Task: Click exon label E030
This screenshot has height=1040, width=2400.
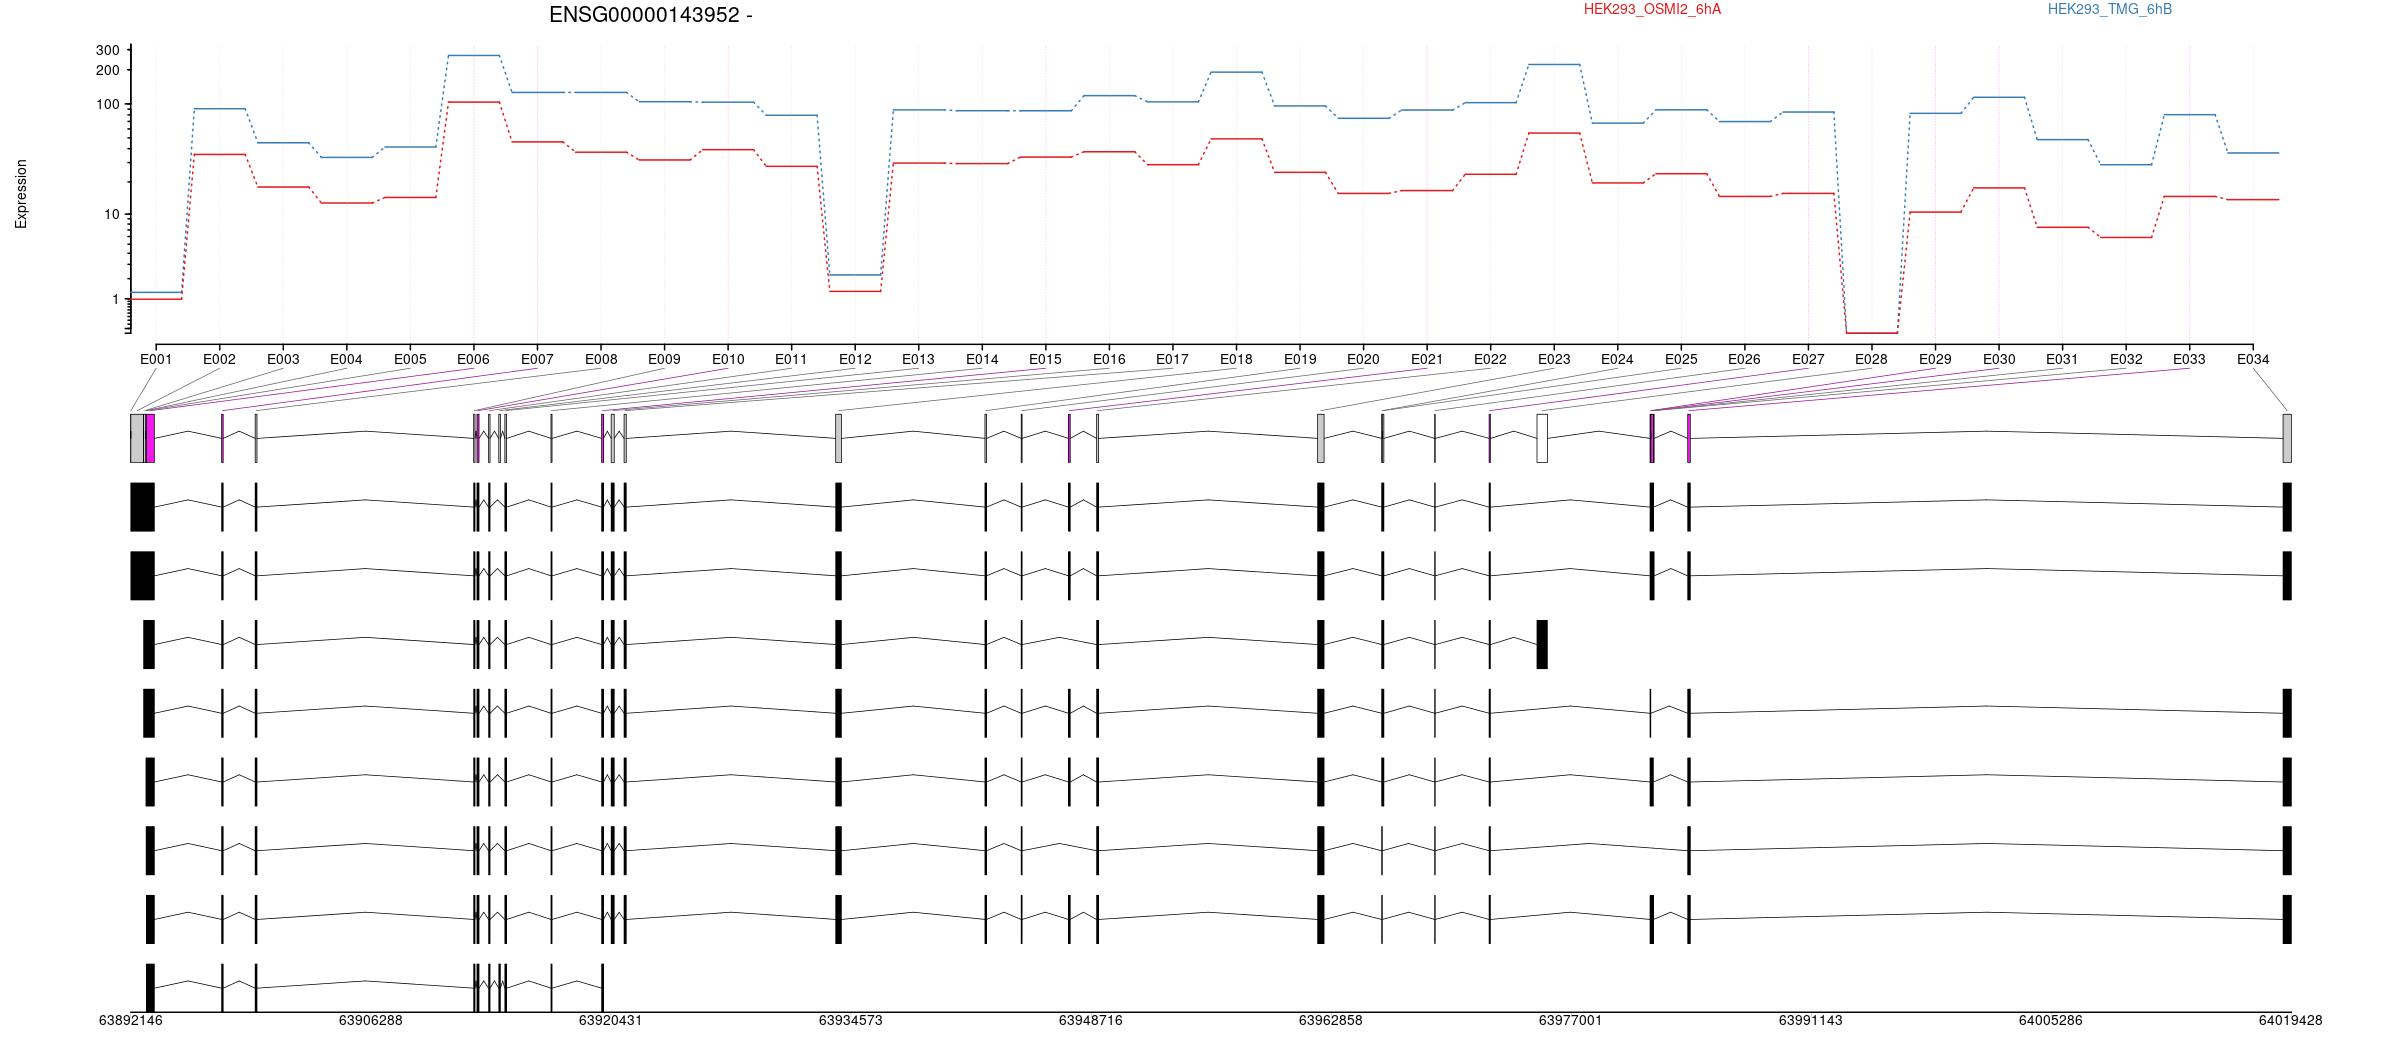Action: click(x=1999, y=359)
